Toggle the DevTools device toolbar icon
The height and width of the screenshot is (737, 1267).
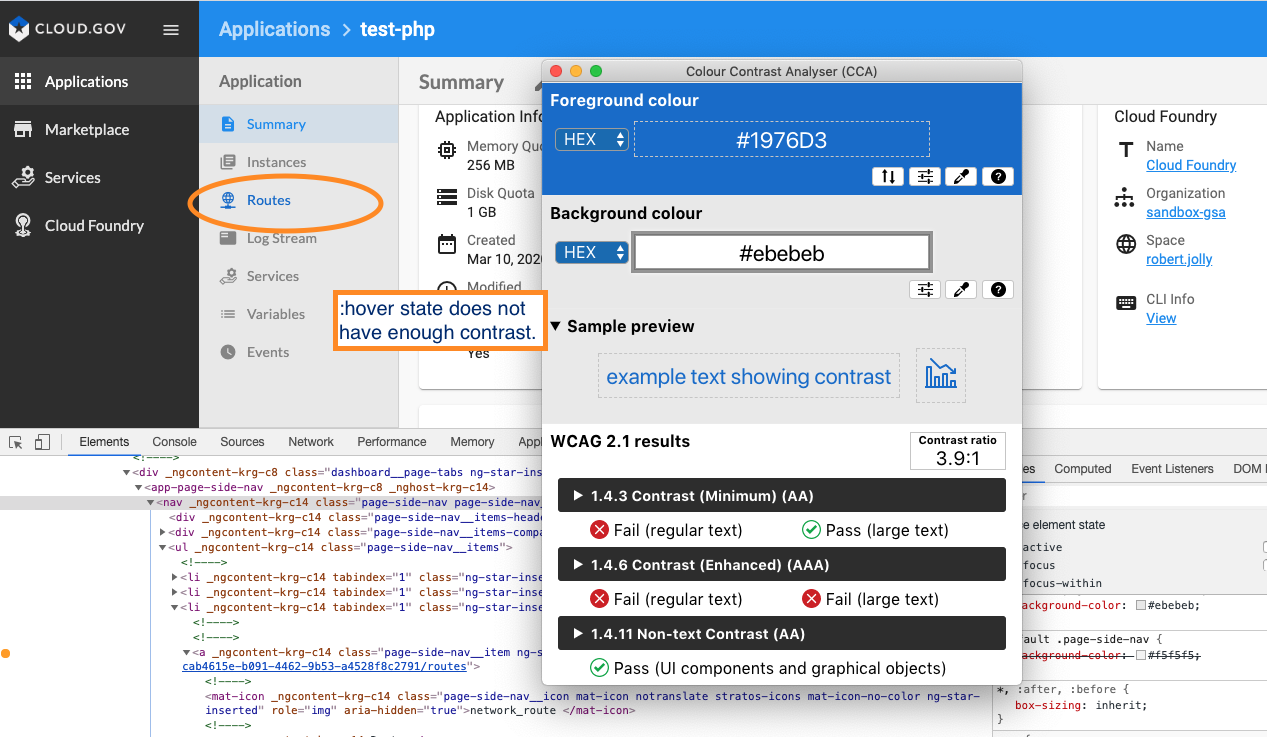pos(42,442)
